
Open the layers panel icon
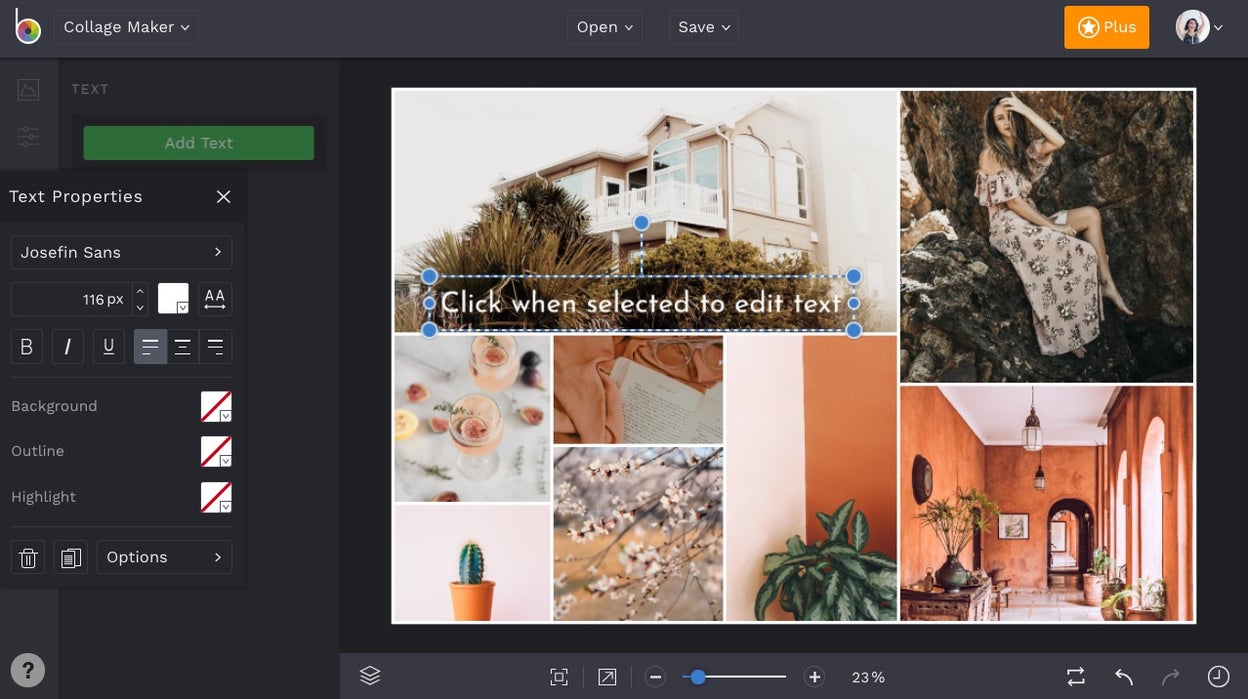tap(370, 675)
